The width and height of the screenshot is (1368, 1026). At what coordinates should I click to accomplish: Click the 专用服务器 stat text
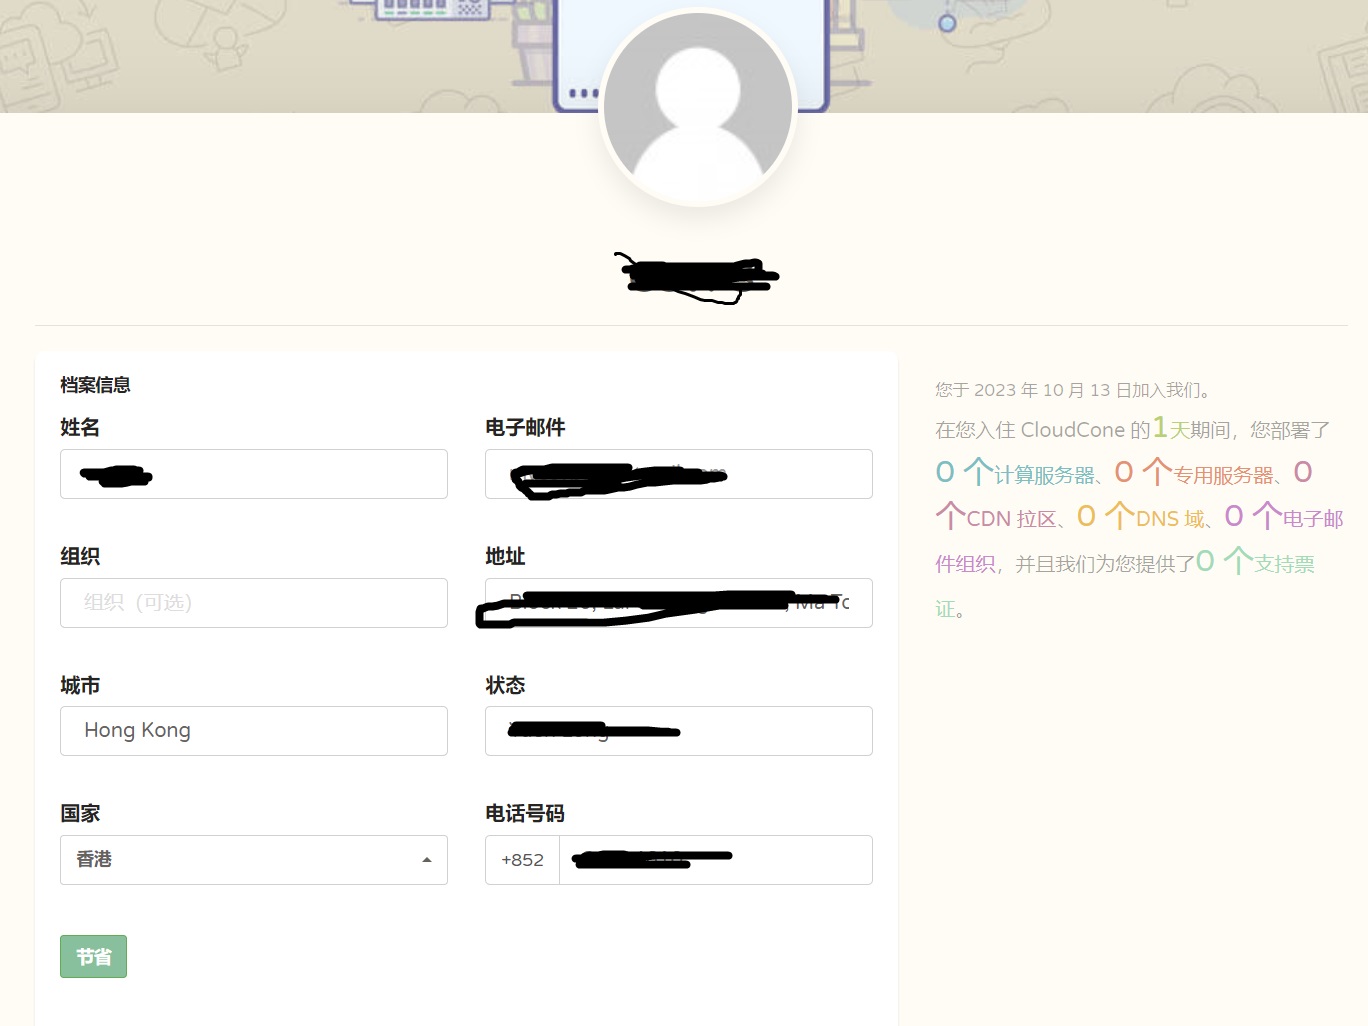coord(1223,476)
